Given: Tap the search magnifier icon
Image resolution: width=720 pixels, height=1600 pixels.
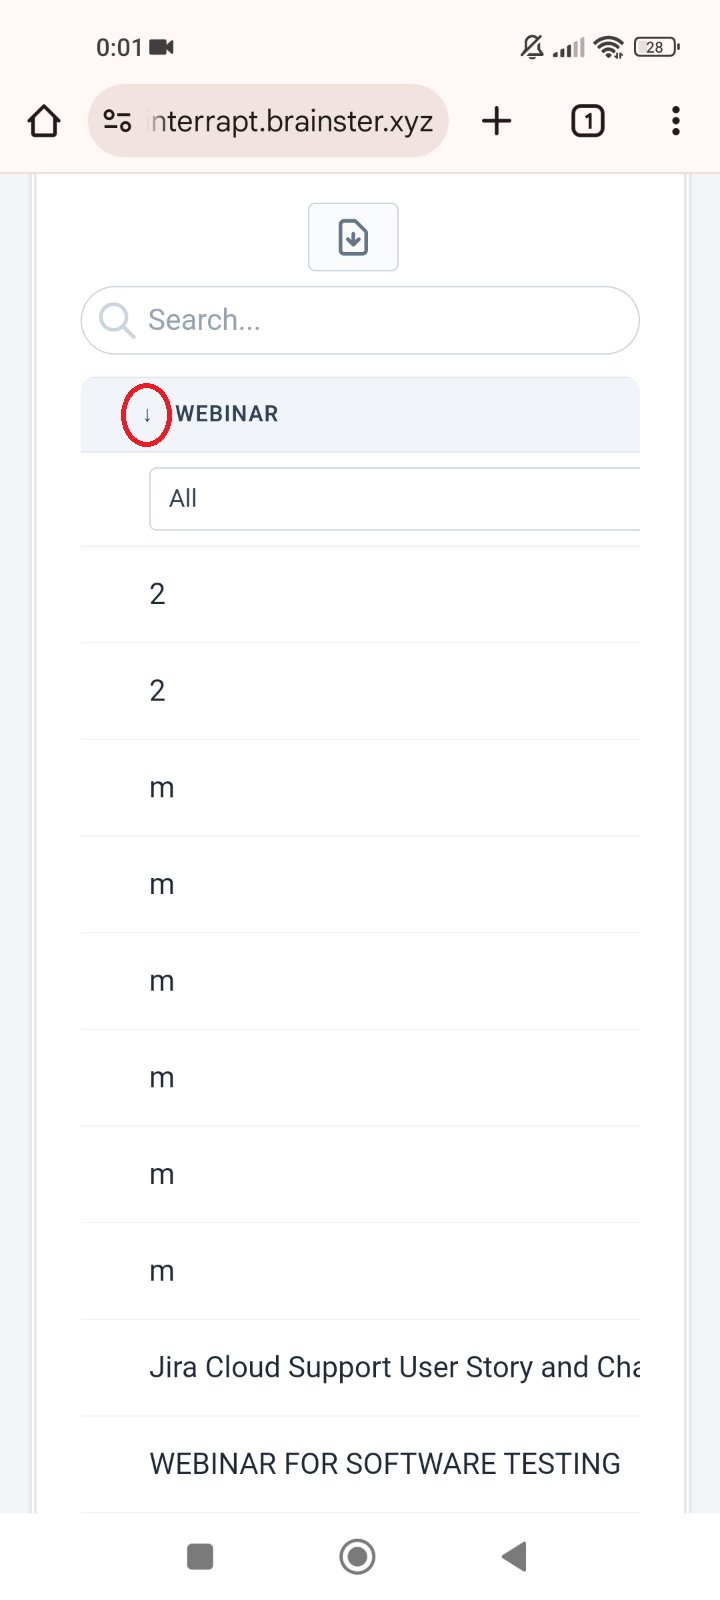Looking at the screenshot, I should point(117,320).
